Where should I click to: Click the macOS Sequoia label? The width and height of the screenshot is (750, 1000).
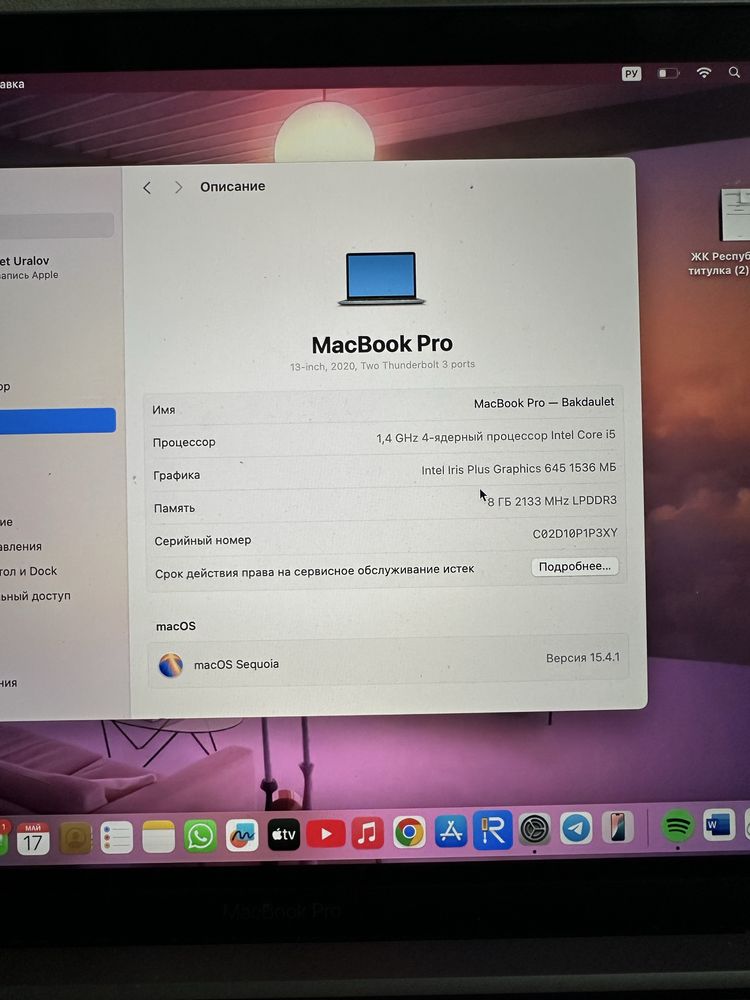tap(237, 664)
